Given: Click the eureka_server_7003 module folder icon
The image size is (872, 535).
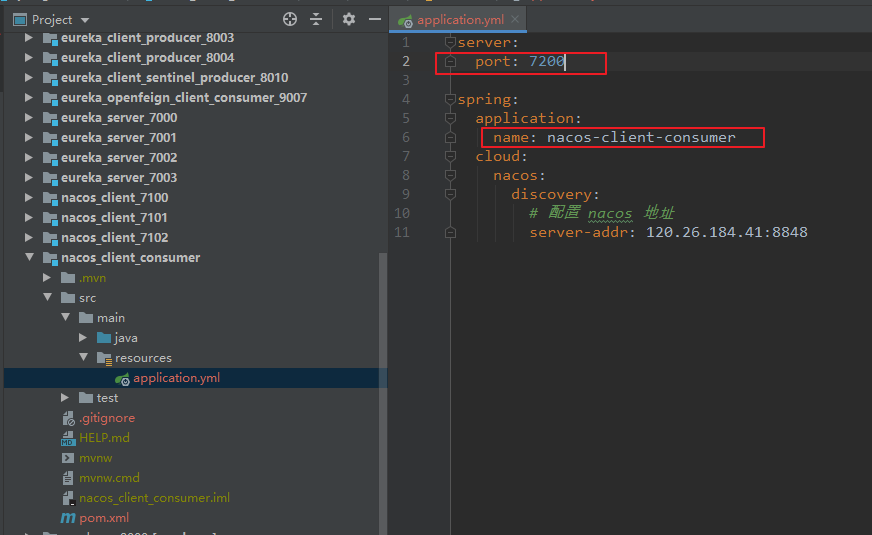Looking at the screenshot, I should [50, 178].
